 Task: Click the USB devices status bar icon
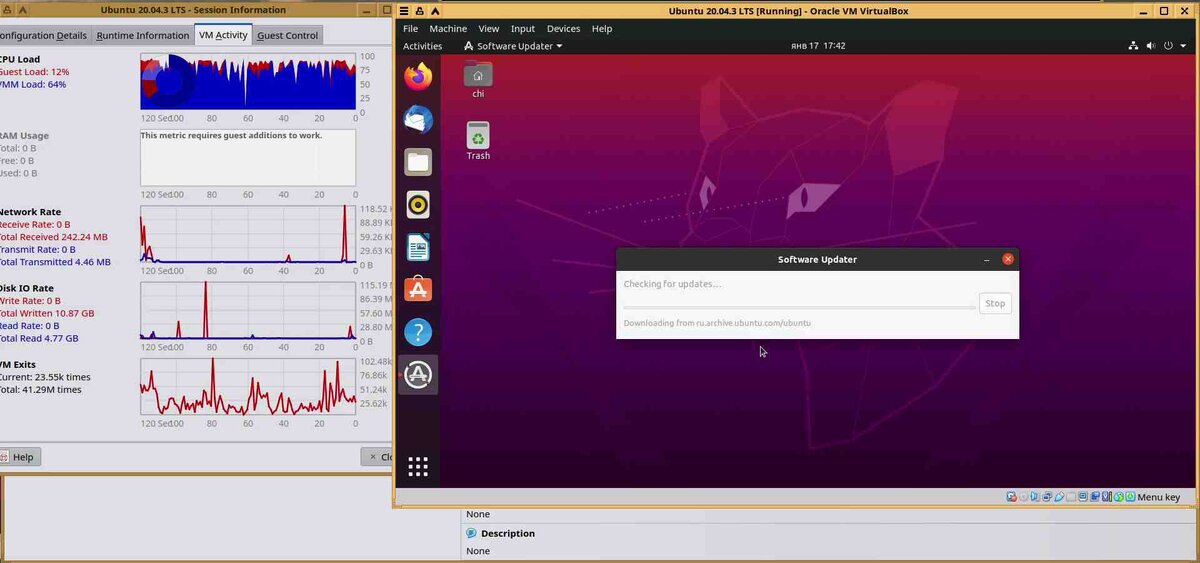click(1059, 497)
